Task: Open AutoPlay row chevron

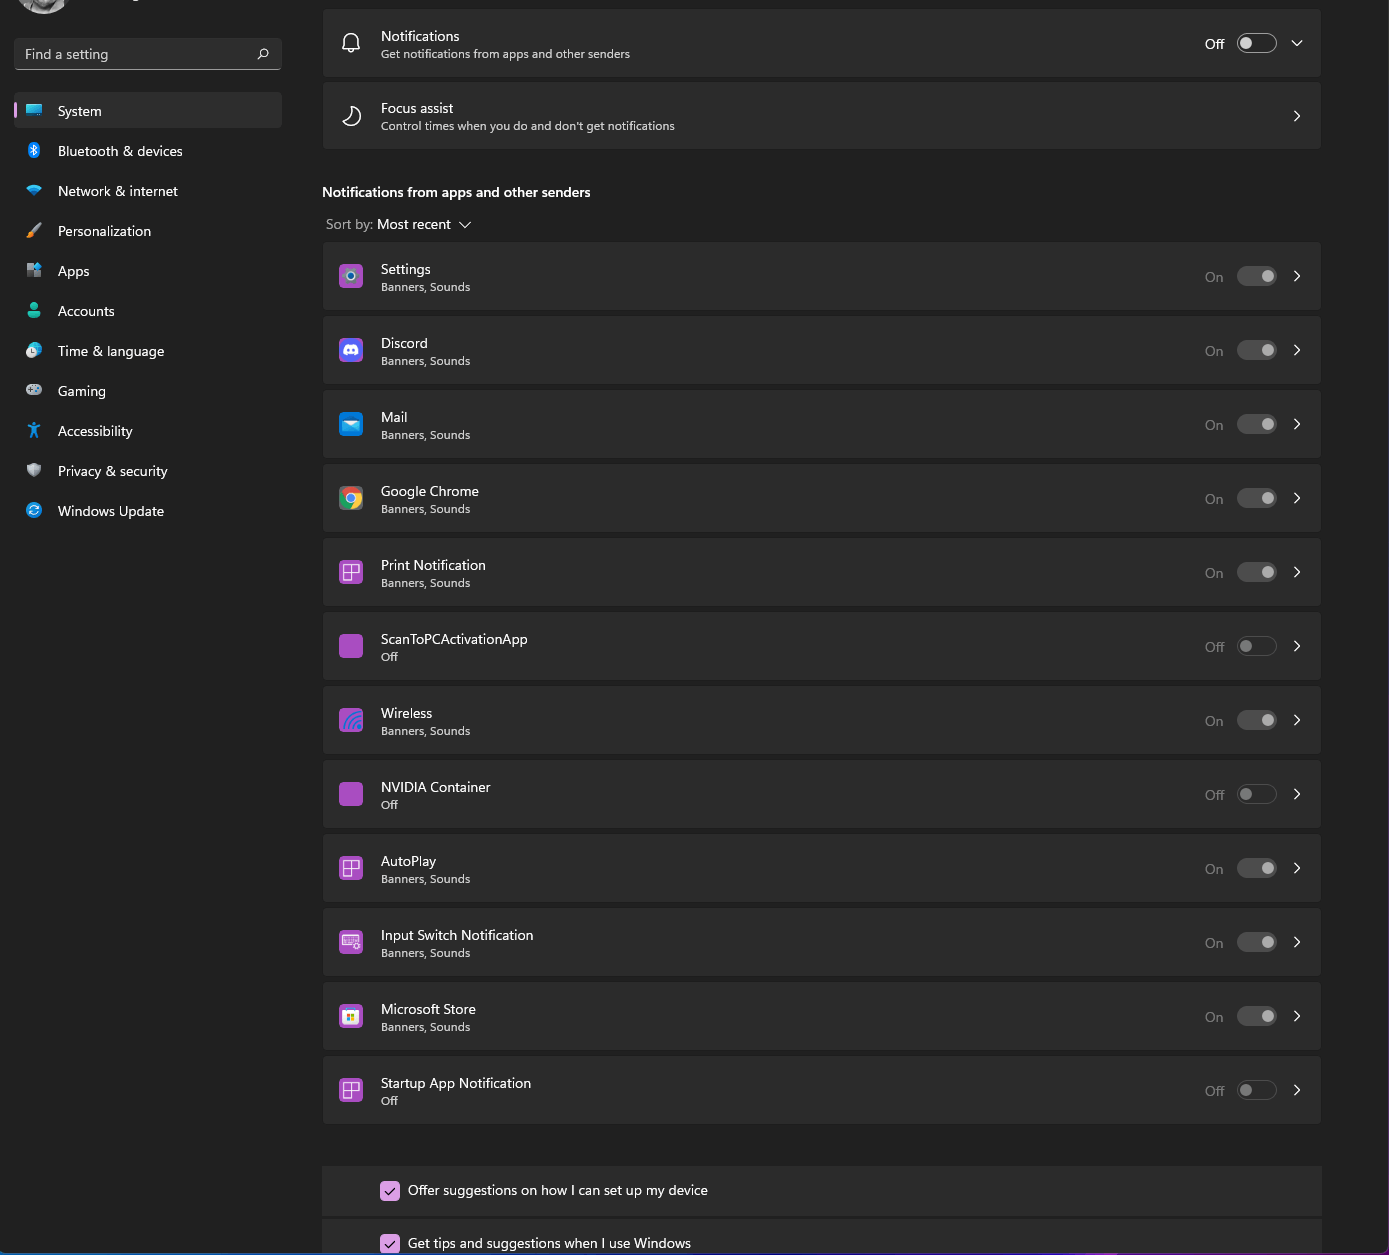Action: (x=1297, y=868)
